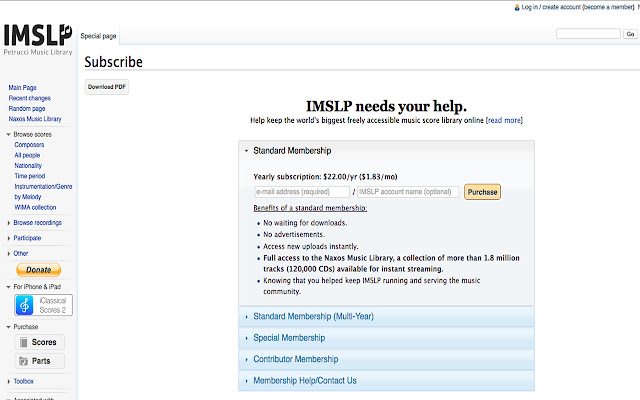Expand the Special Membership section

(x=386, y=338)
